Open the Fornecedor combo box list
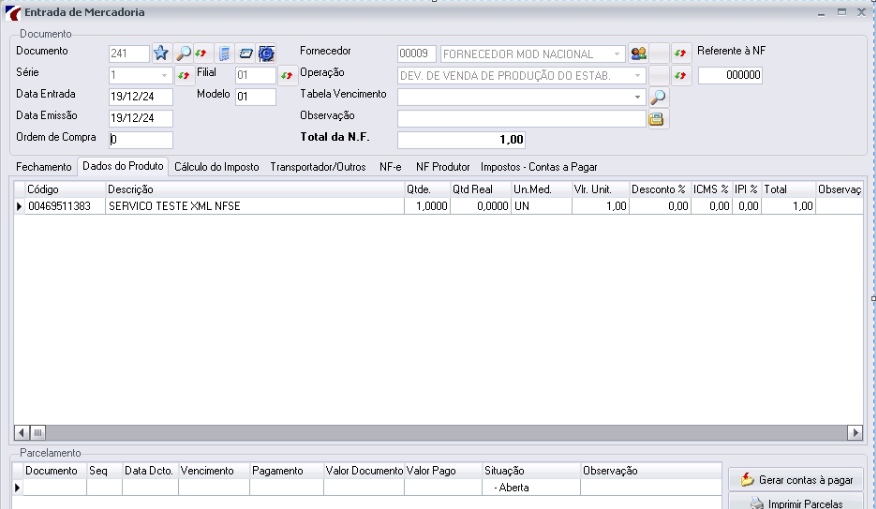 [x=617, y=54]
